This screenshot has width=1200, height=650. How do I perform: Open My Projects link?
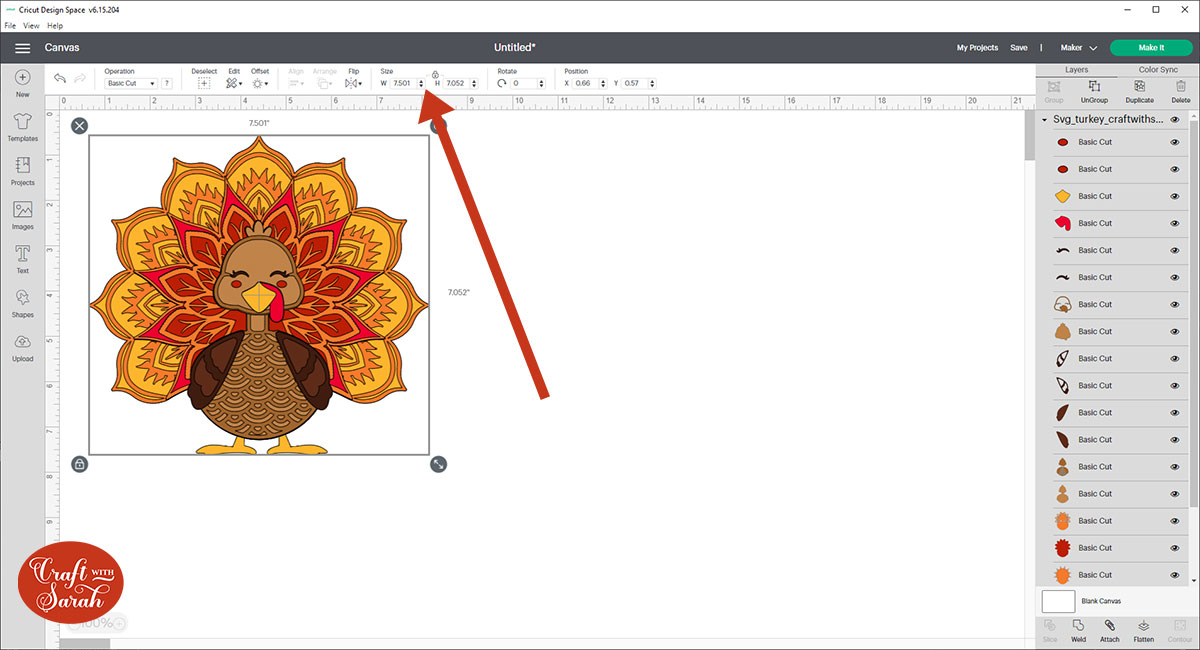click(x=977, y=48)
